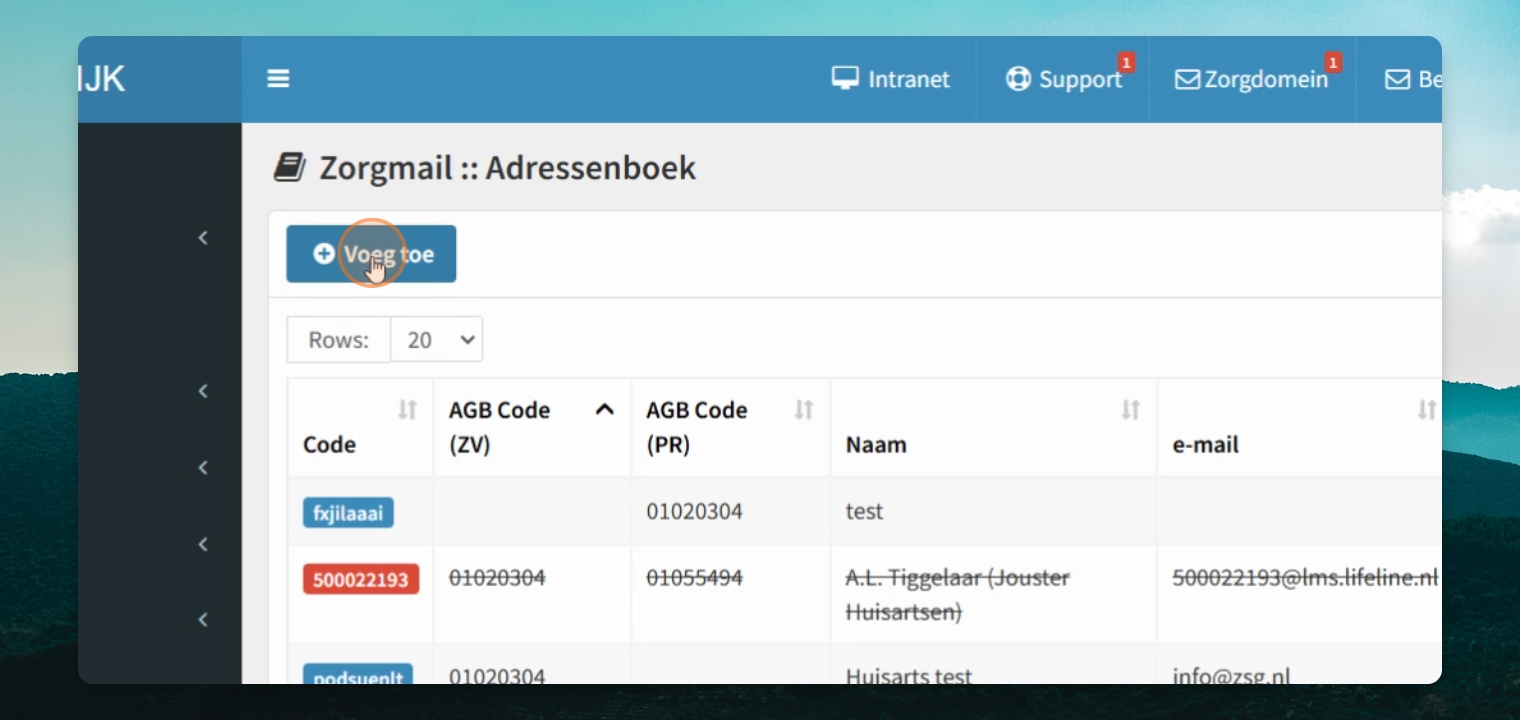Click the Voeg toe button
The height and width of the screenshot is (720, 1520).
click(371, 254)
